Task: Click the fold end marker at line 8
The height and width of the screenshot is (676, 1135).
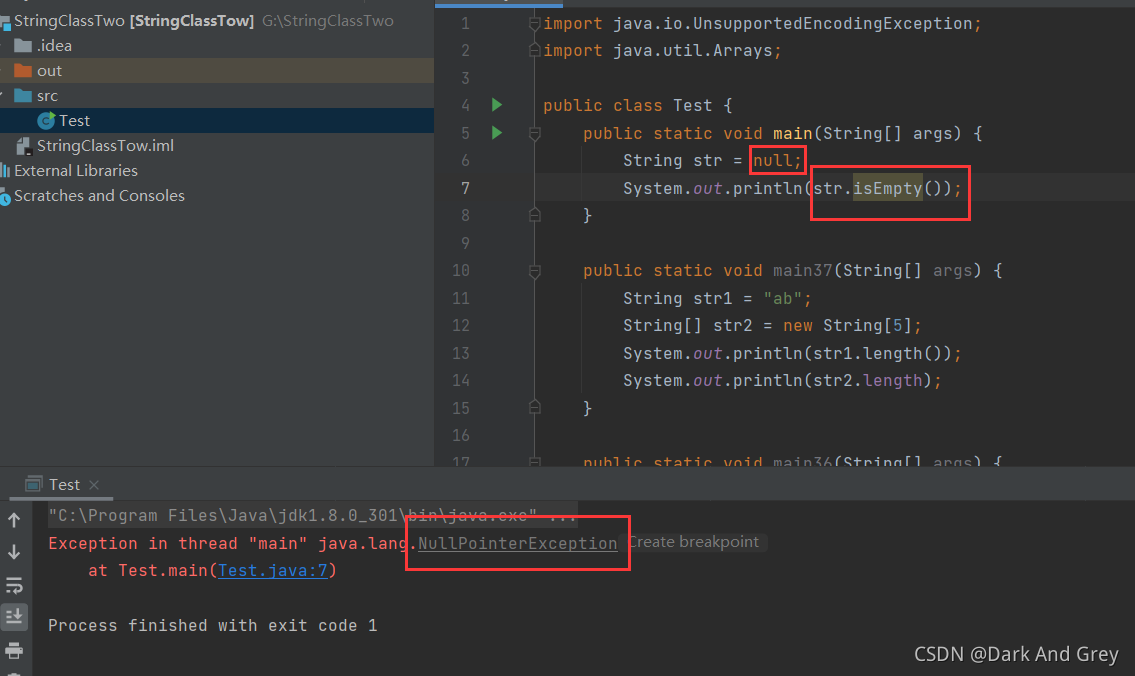Action: [x=534, y=215]
